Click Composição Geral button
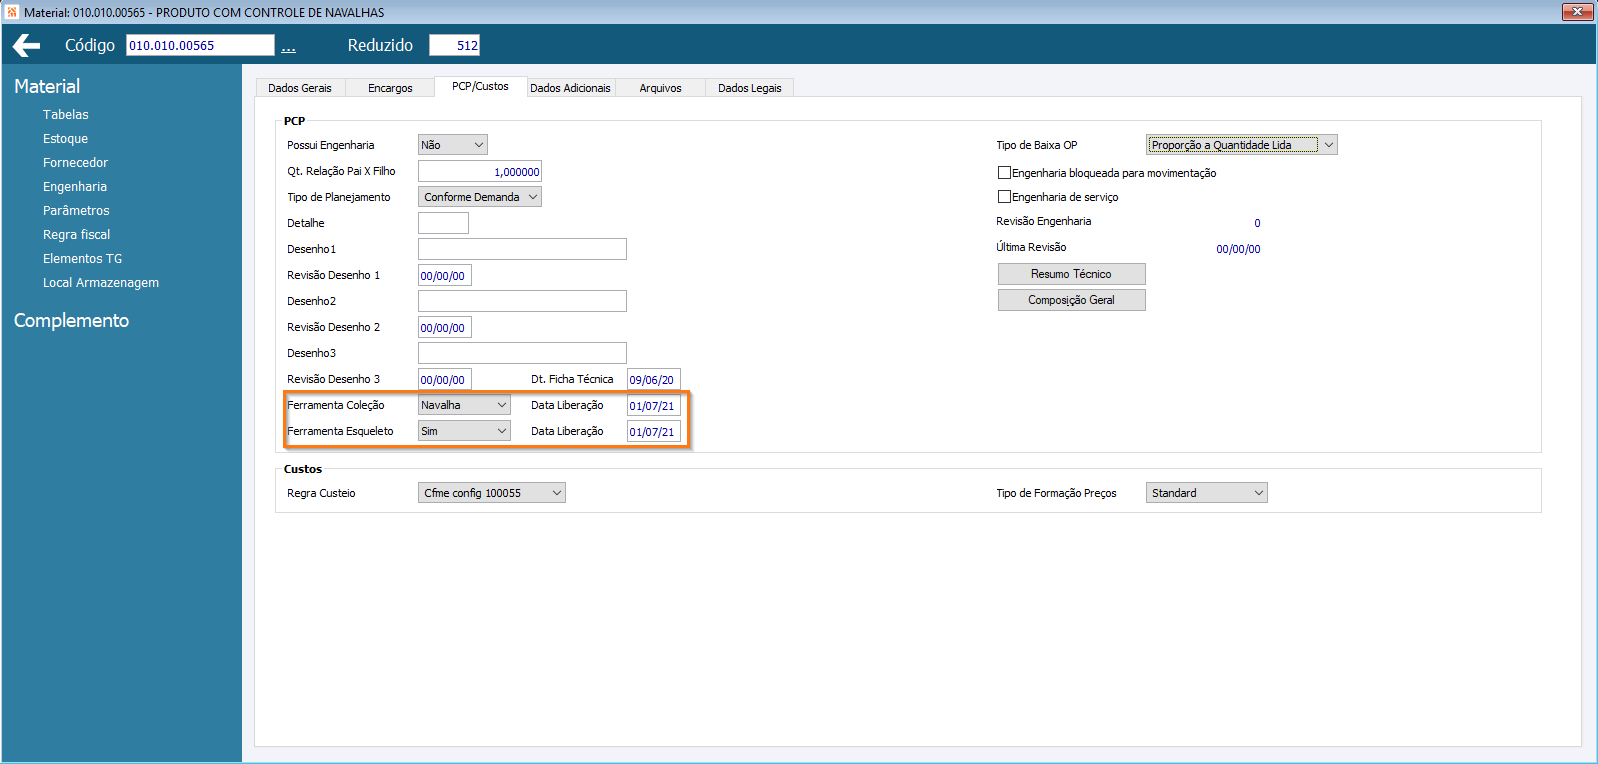This screenshot has width=1598, height=764. (1071, 300)
